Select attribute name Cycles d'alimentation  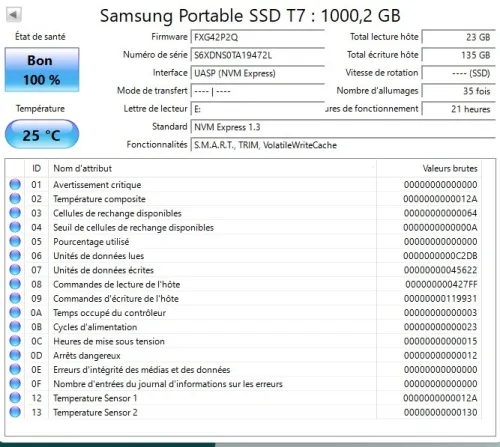pos(95,327)
